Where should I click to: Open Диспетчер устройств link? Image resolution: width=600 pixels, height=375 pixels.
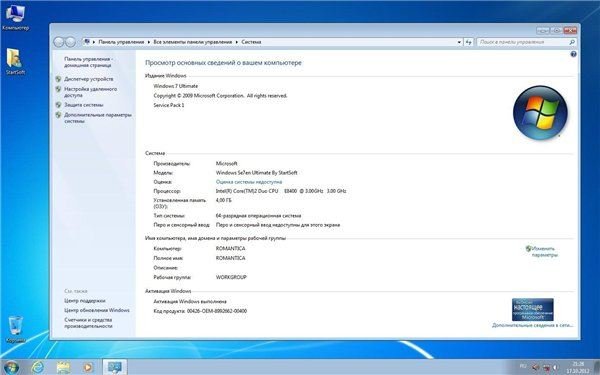[x=89, y=79]
